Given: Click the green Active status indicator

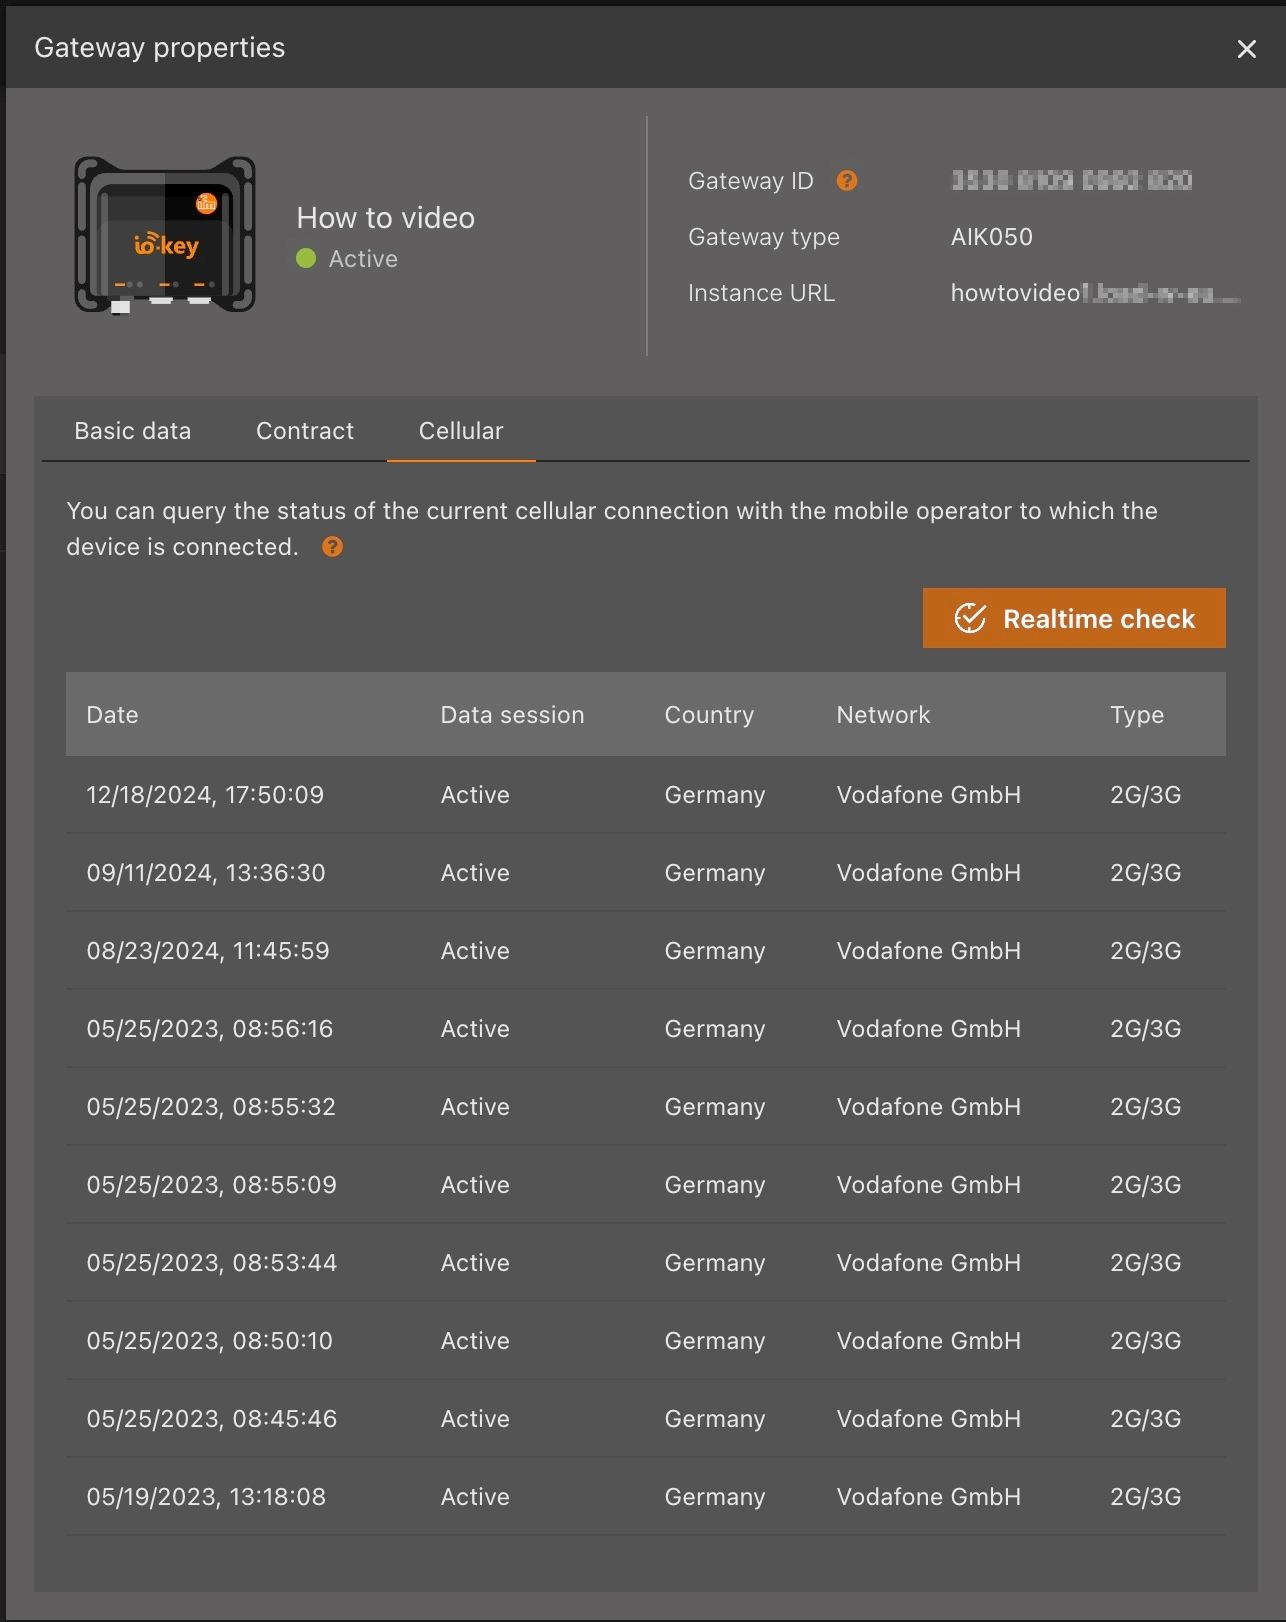Looking at the screenshot, I should (306, 259).
